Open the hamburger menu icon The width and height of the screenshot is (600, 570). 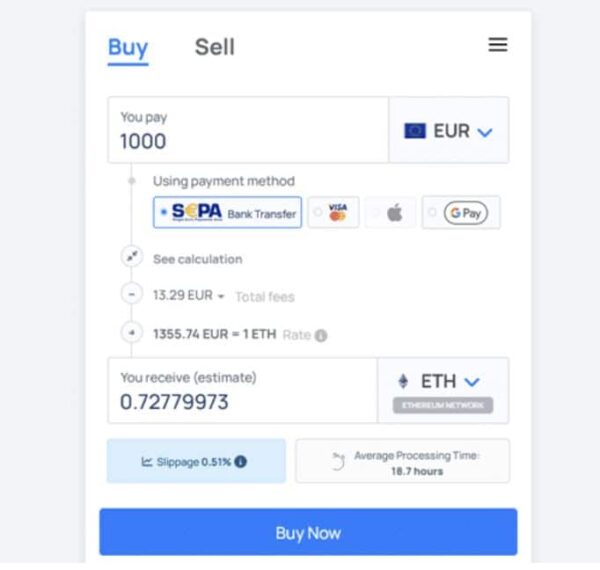click(x=498, y=45)
